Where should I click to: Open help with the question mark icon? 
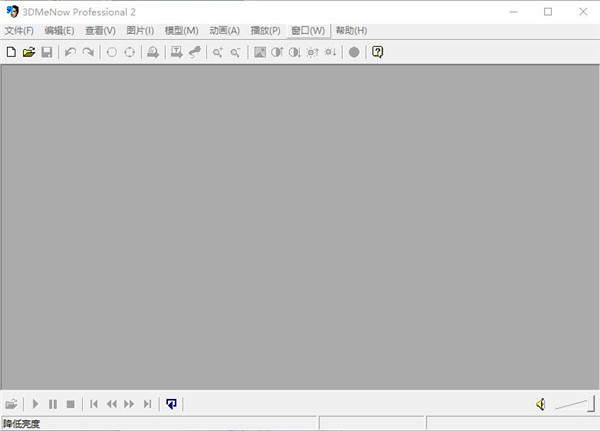click(x=377, y=52)
